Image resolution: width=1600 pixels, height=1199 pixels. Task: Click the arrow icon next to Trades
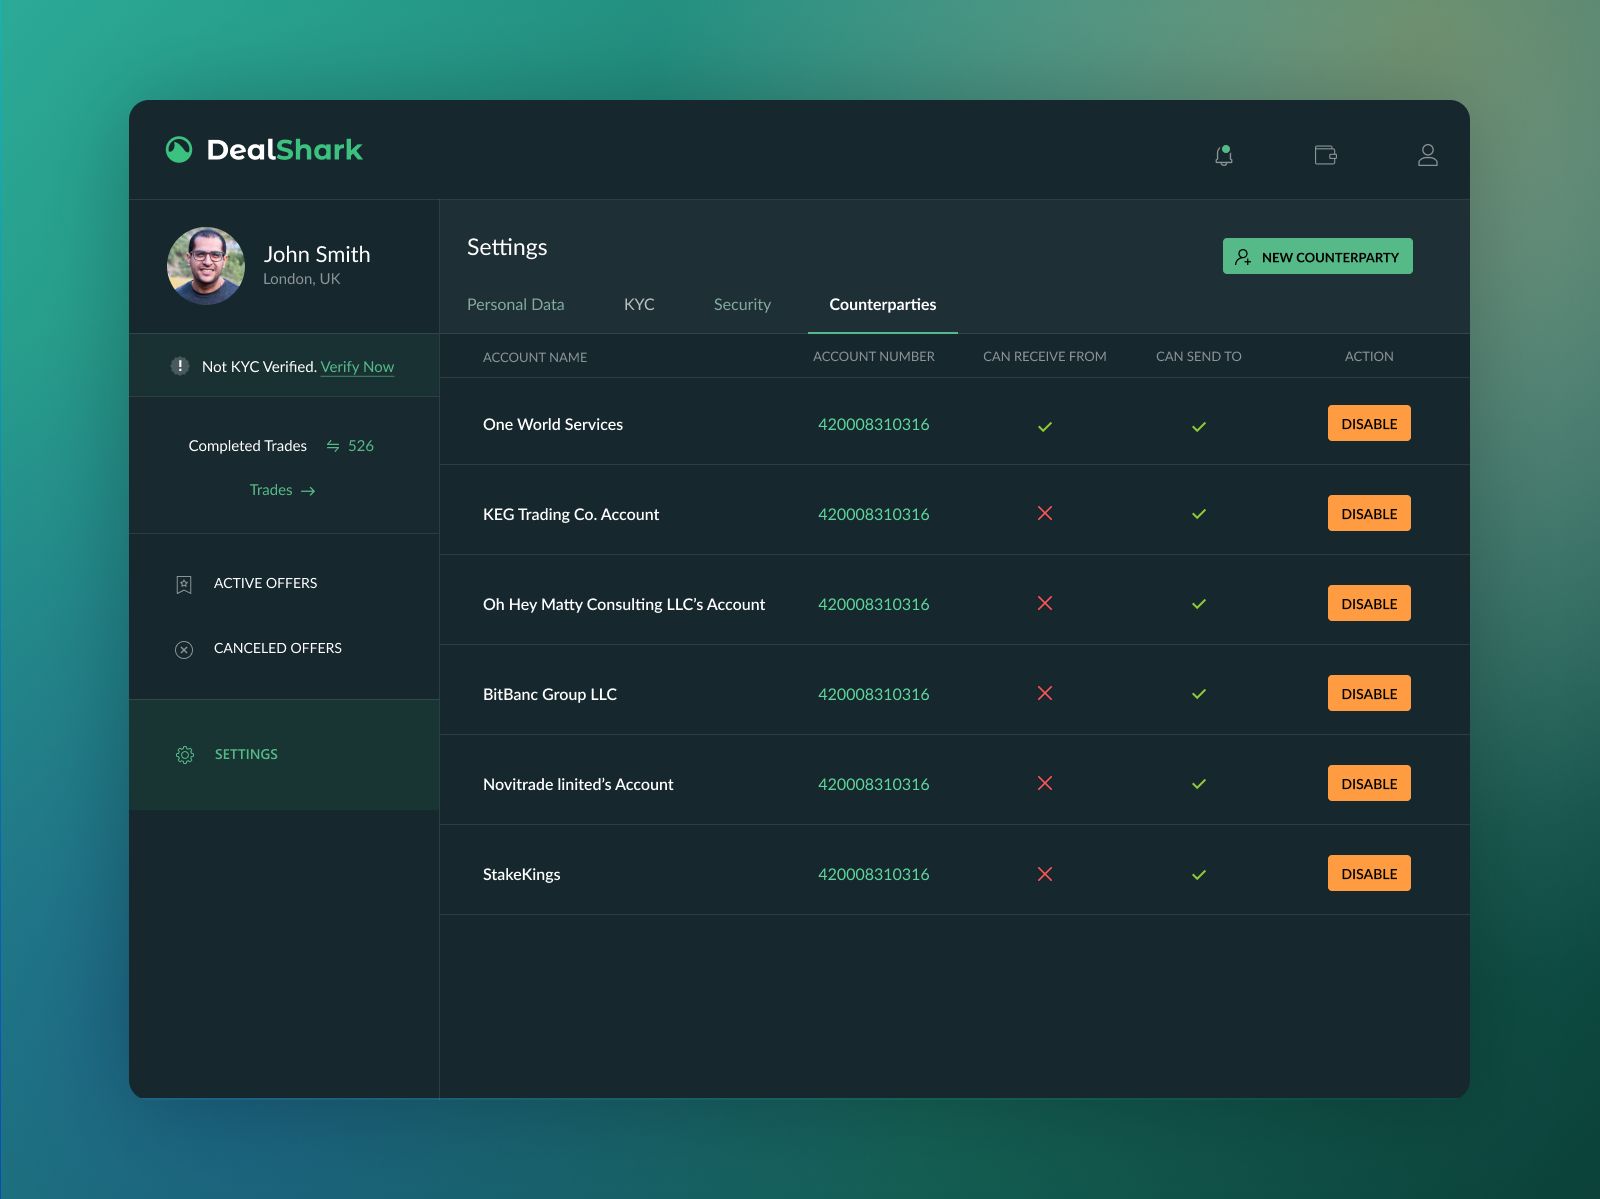(x=308, y=491)
